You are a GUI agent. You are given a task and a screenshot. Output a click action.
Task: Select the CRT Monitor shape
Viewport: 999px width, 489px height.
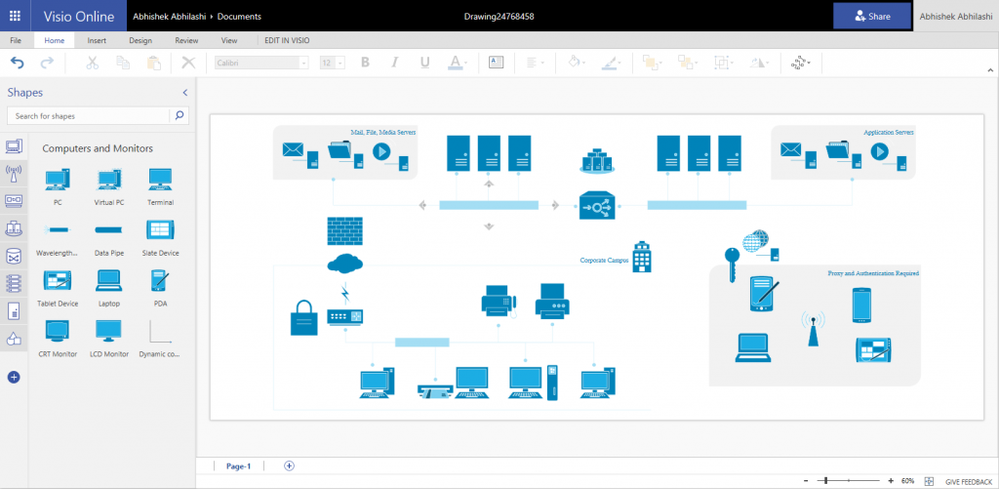tap(57, 339)
